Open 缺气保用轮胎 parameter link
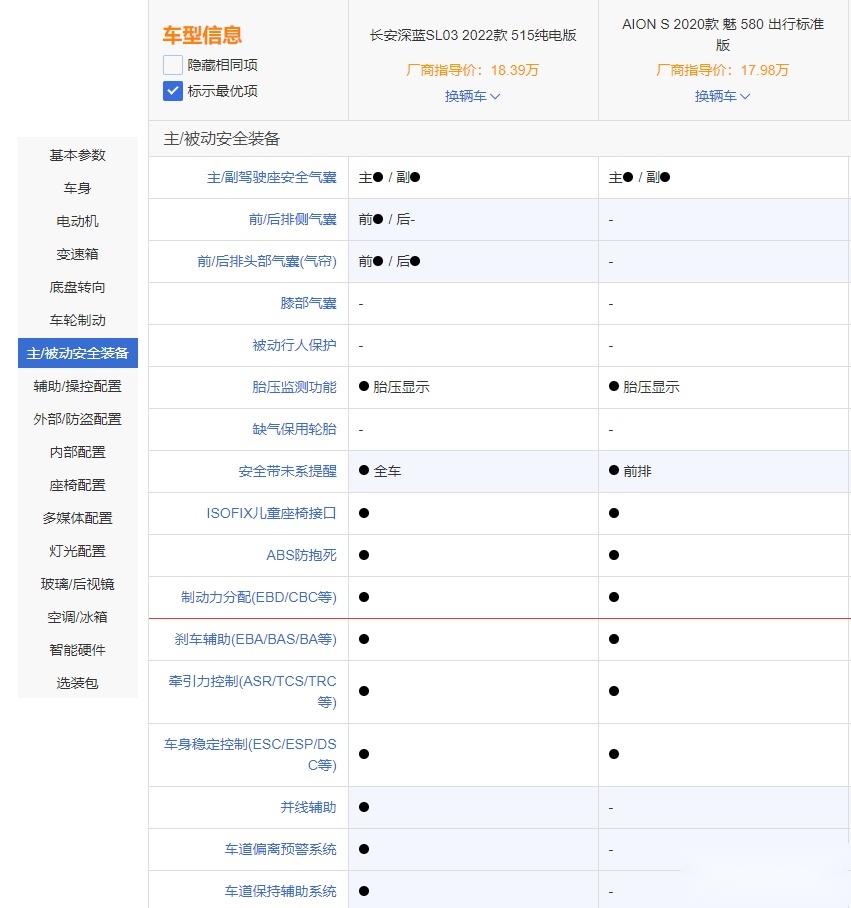Screen dimensions: 851x908 (x=295, y=429)
